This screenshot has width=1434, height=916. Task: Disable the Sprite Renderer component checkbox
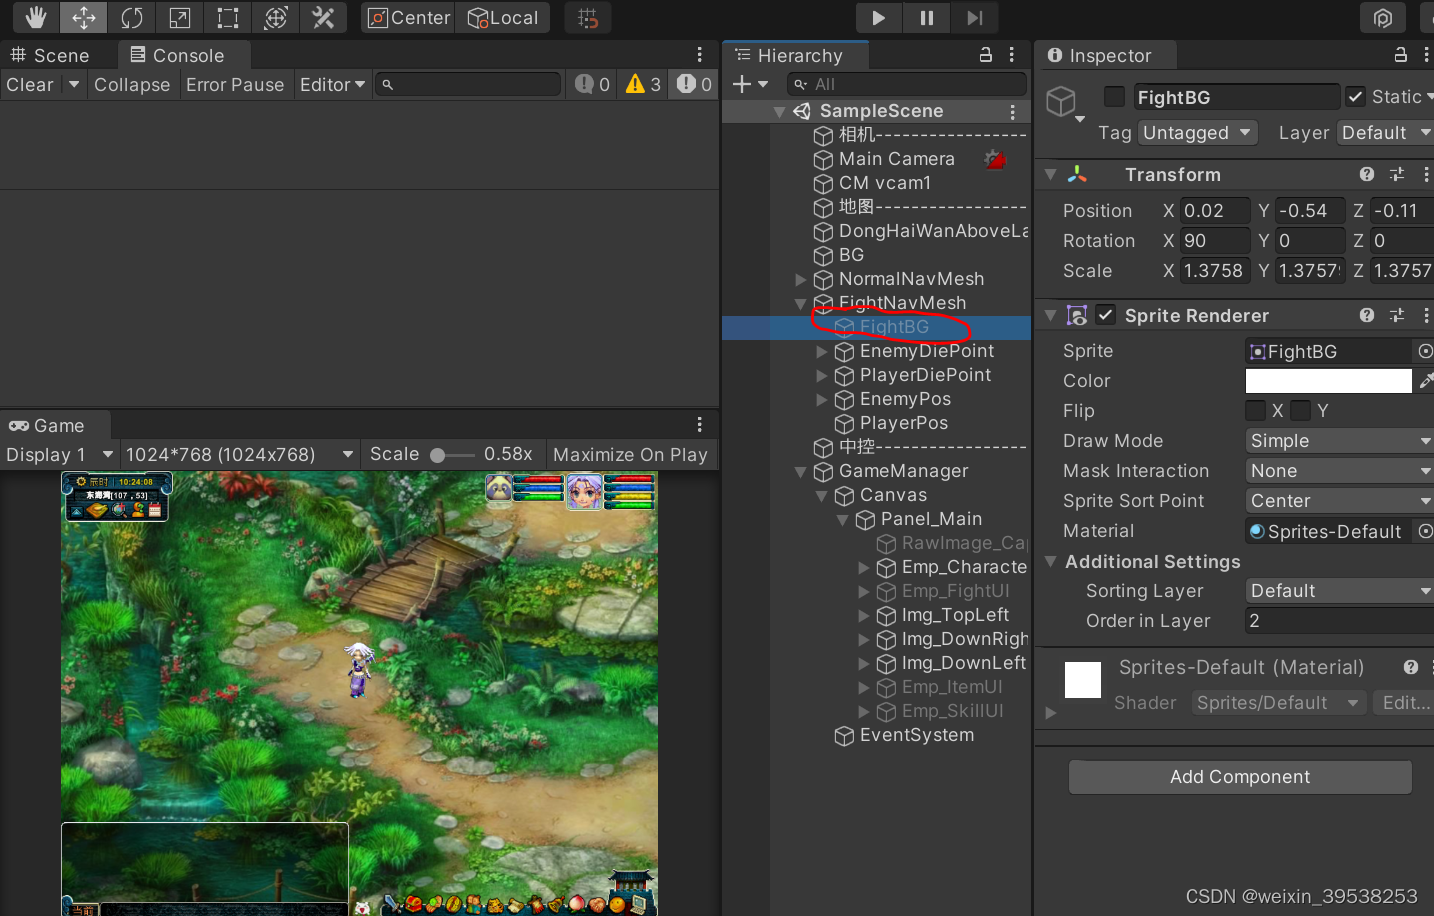pyautogui.click(x=1105, y=315)
